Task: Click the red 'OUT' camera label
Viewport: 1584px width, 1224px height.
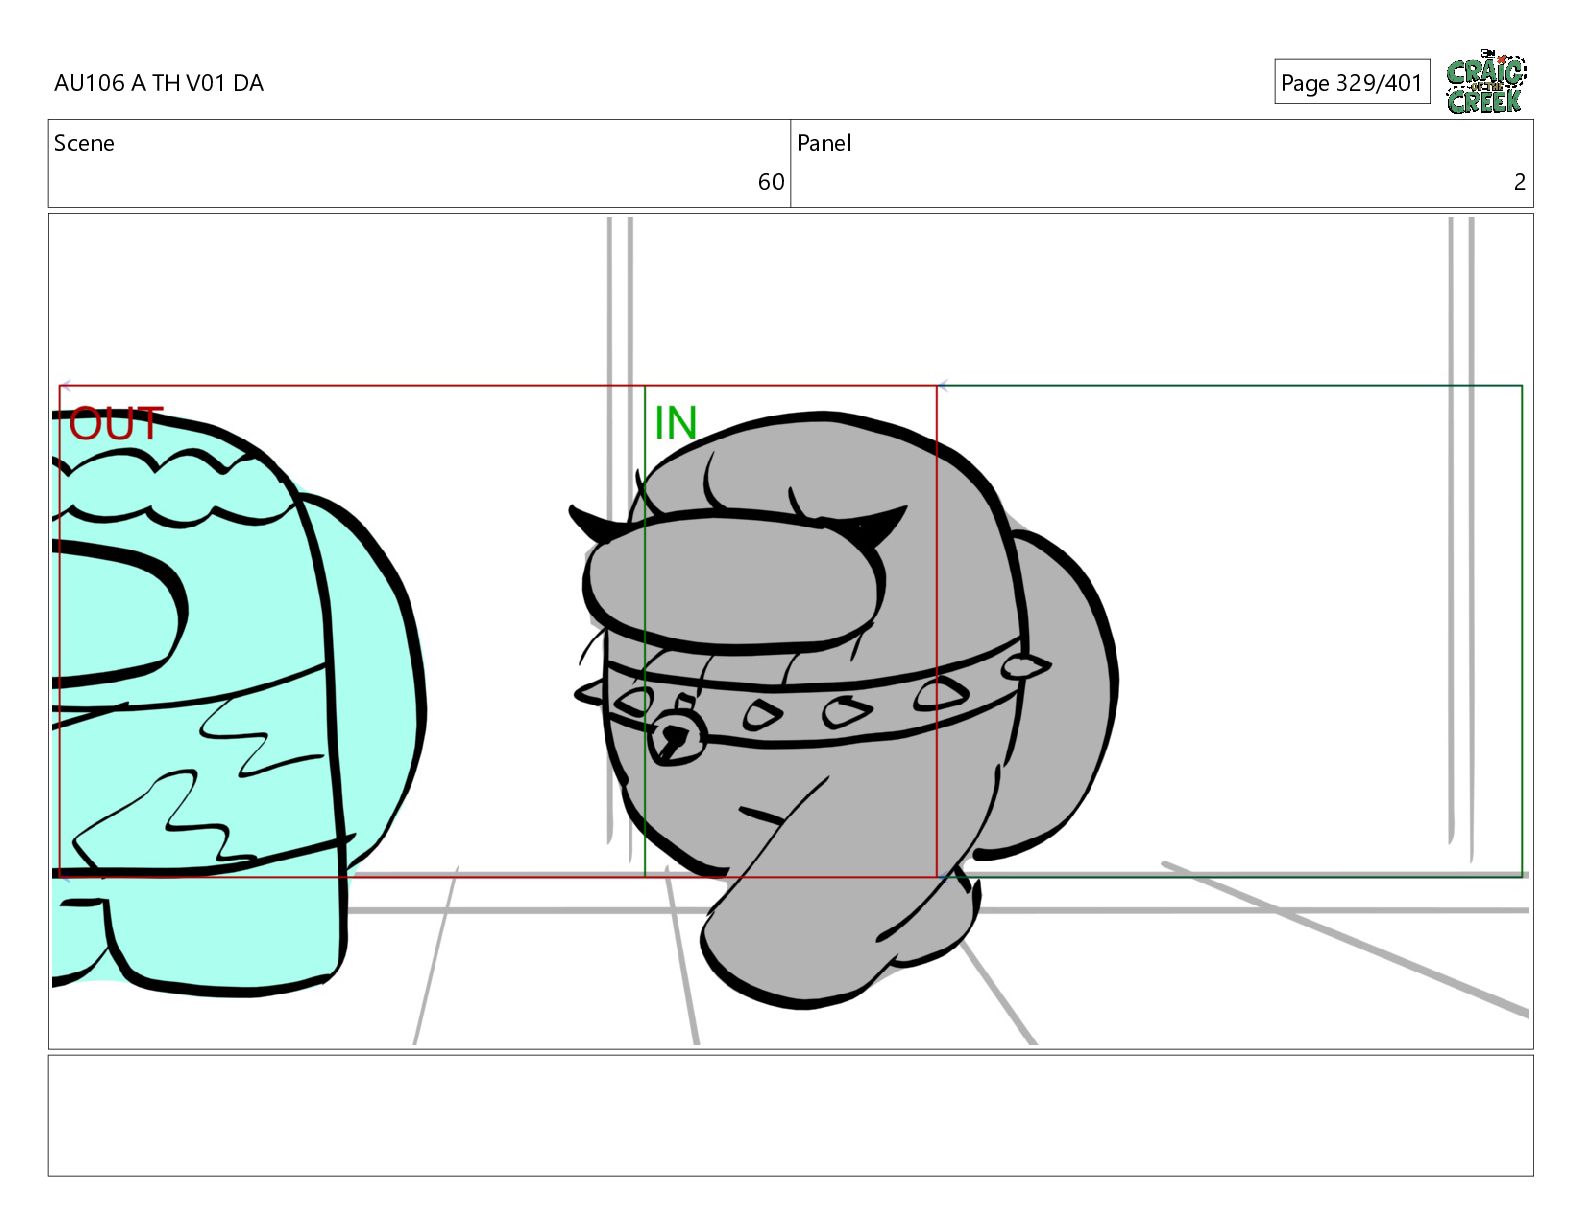Action: (x=115, y=424)
